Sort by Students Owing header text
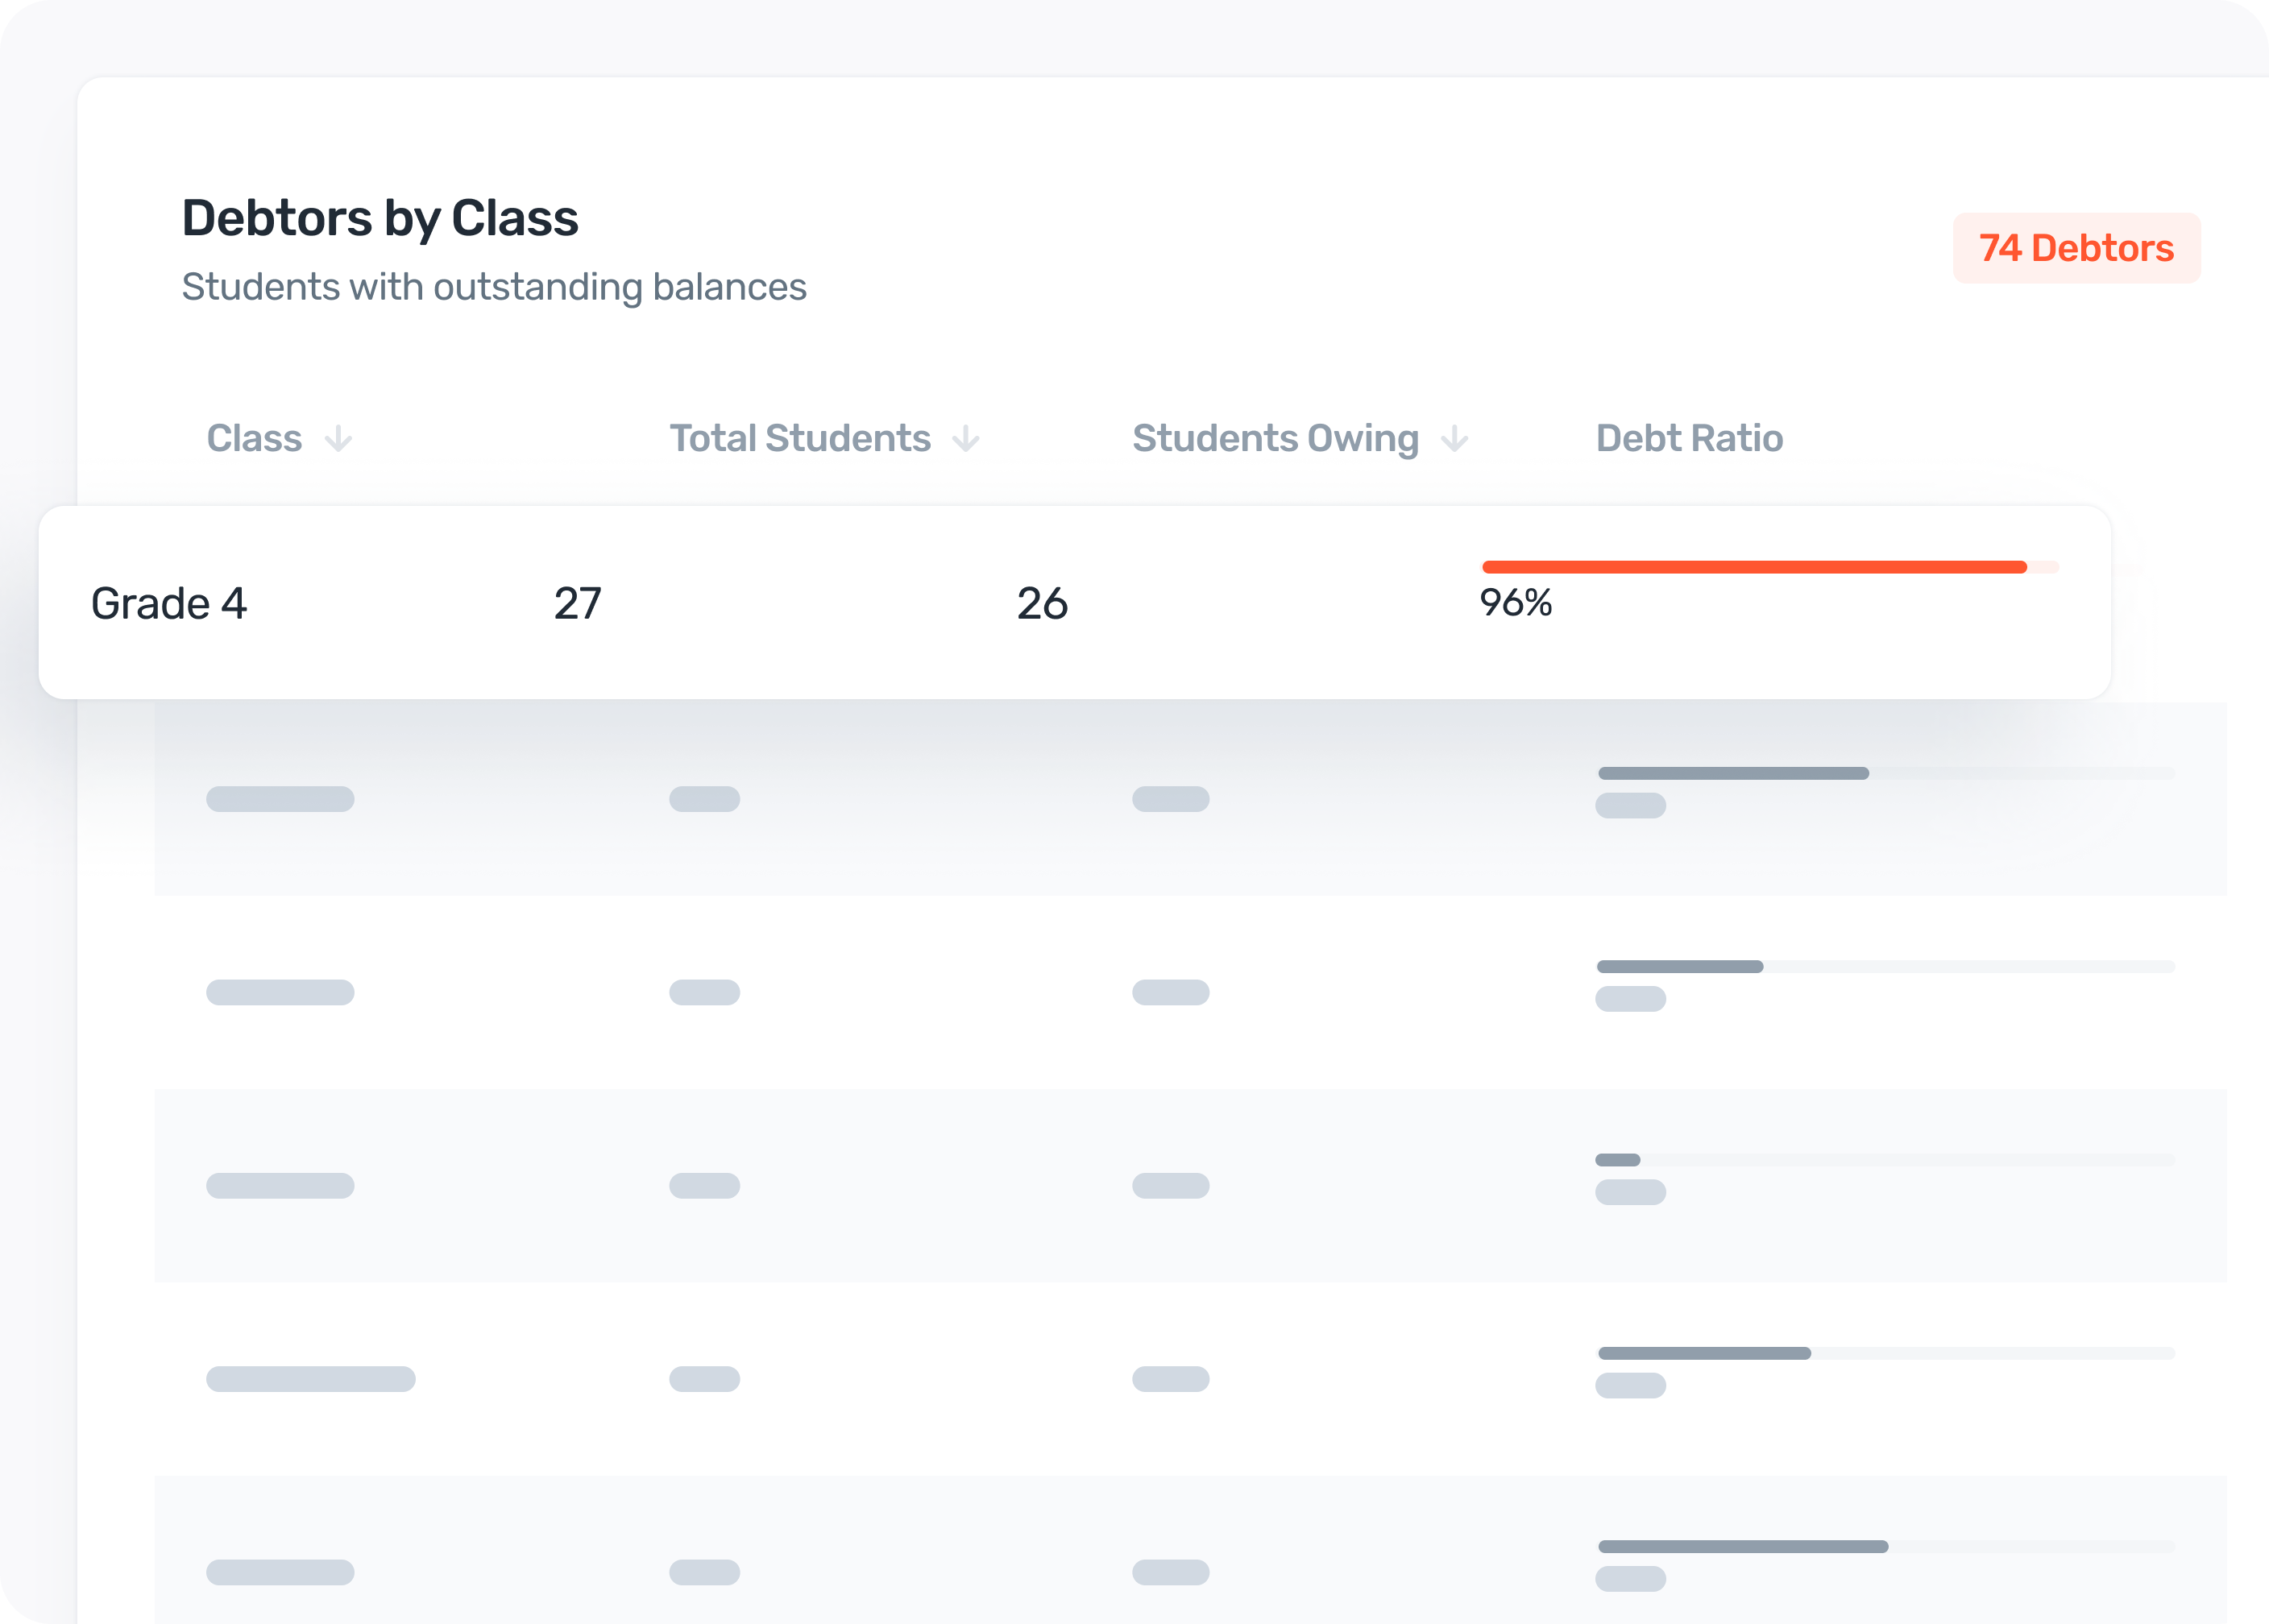 (x=1275, y=439)
